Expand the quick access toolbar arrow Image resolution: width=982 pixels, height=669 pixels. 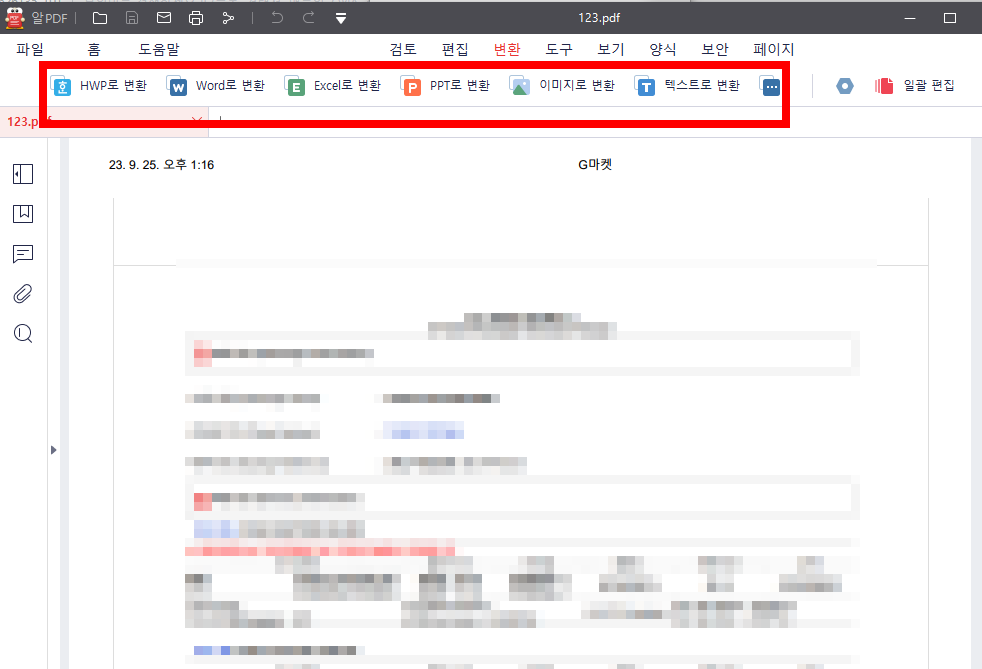(x=340, y=17)
